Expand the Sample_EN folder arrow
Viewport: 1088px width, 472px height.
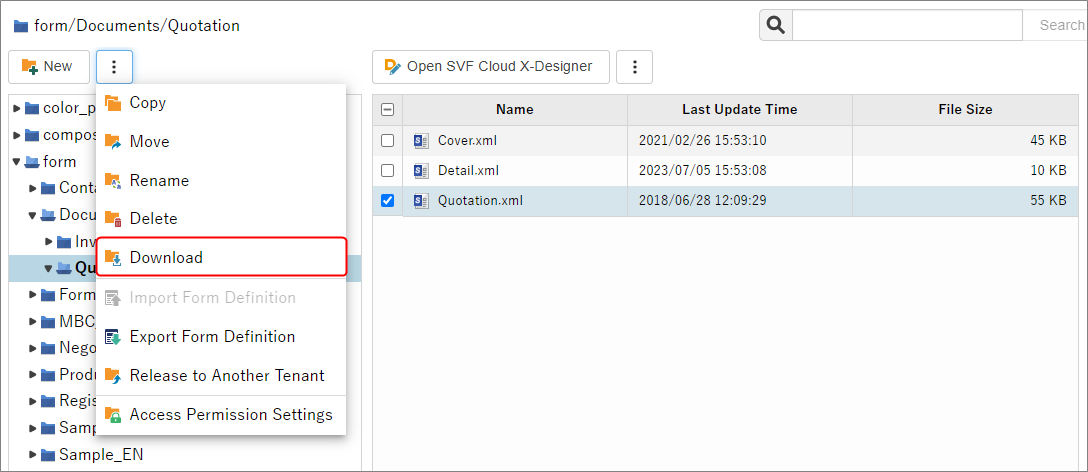coord(33,455)
